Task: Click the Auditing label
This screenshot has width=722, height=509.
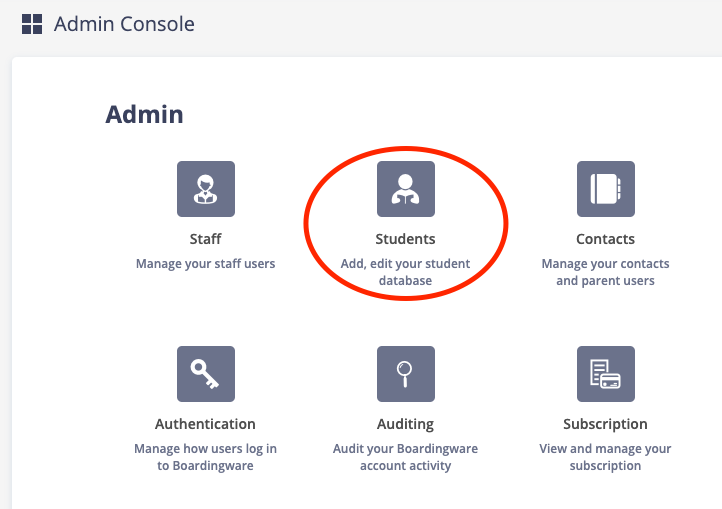Action: [405, 424]
